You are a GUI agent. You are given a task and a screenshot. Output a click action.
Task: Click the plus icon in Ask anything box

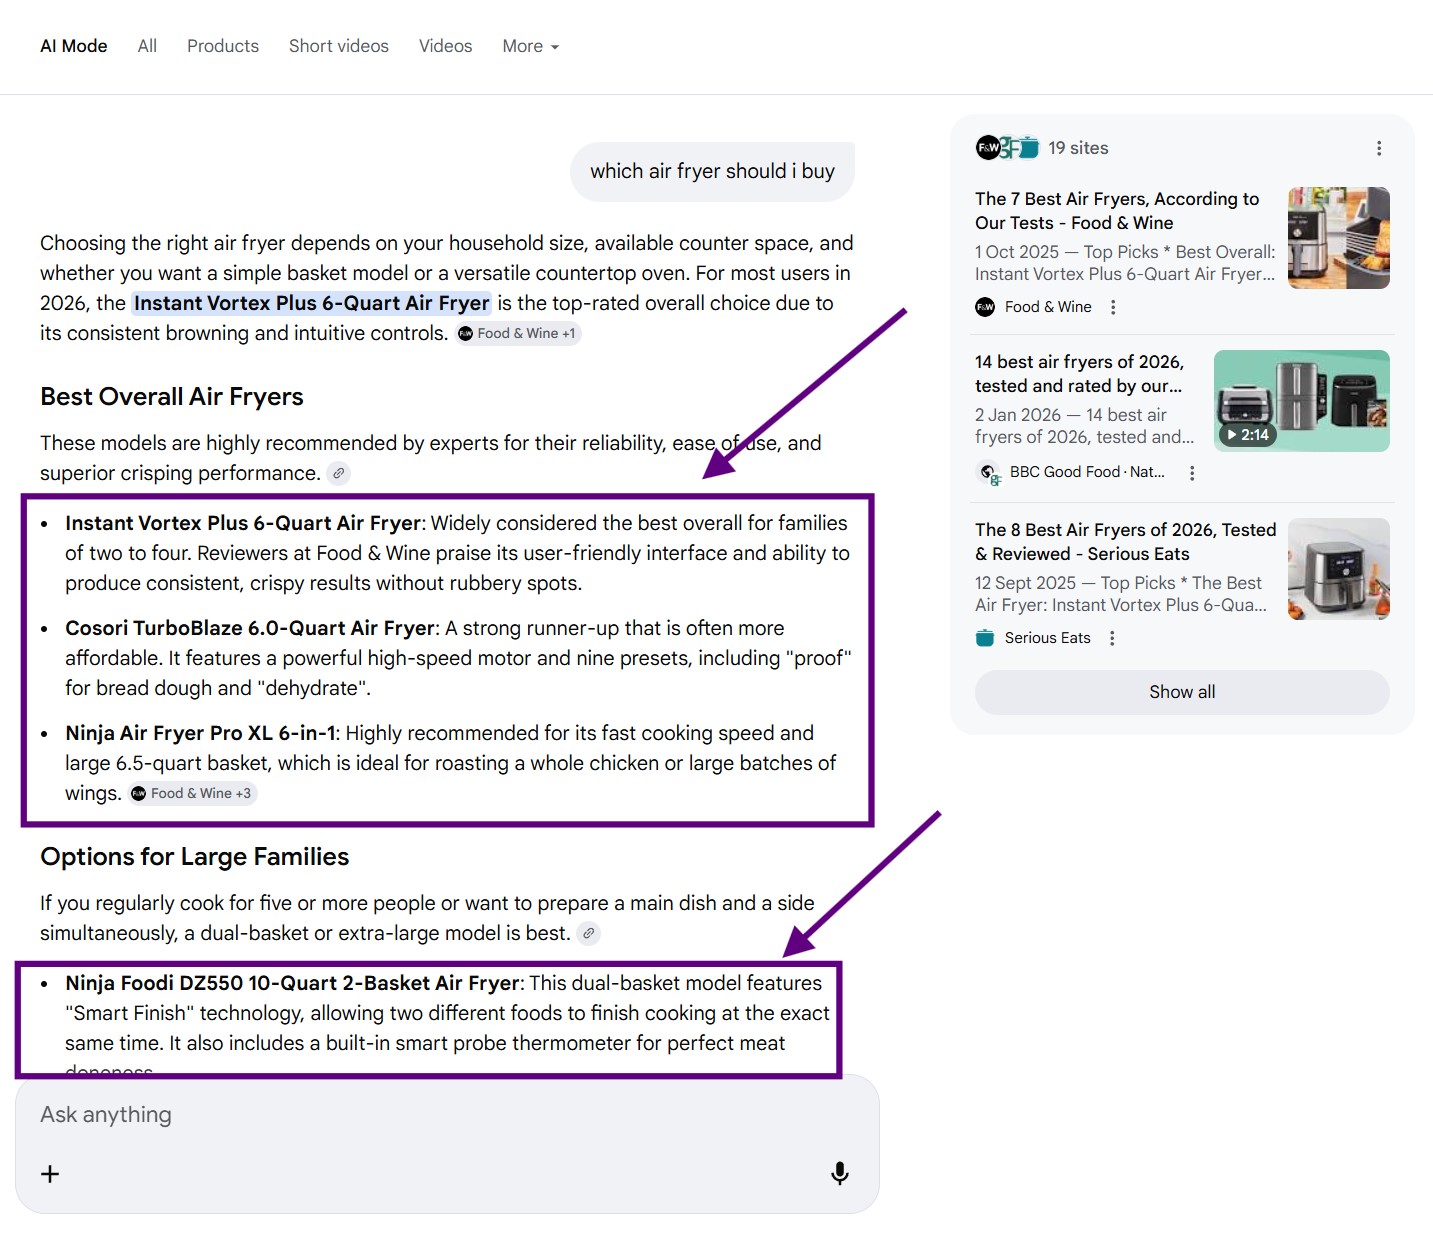[x=50, y=1174]
